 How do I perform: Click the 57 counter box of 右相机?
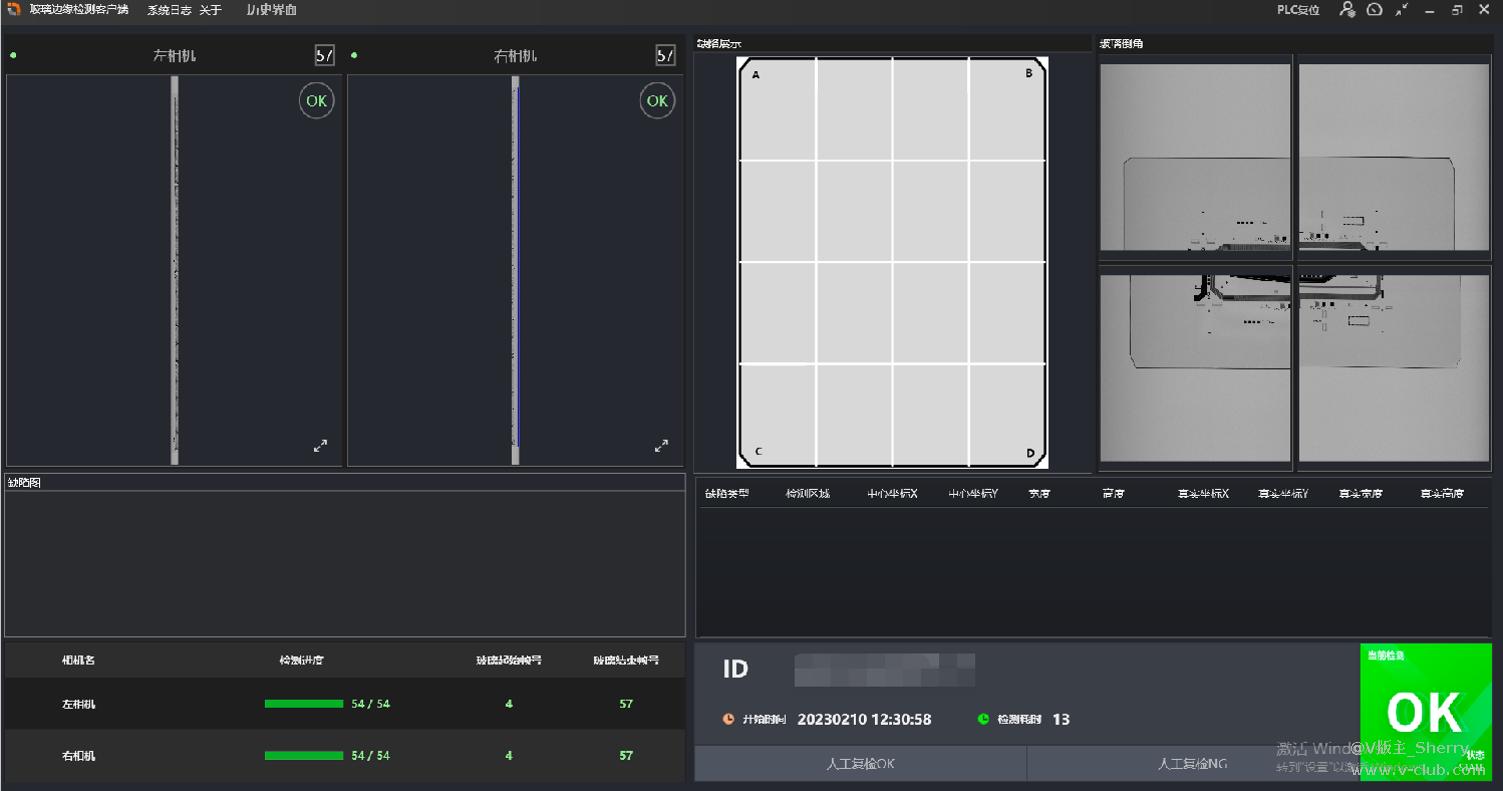coord(666,56)
